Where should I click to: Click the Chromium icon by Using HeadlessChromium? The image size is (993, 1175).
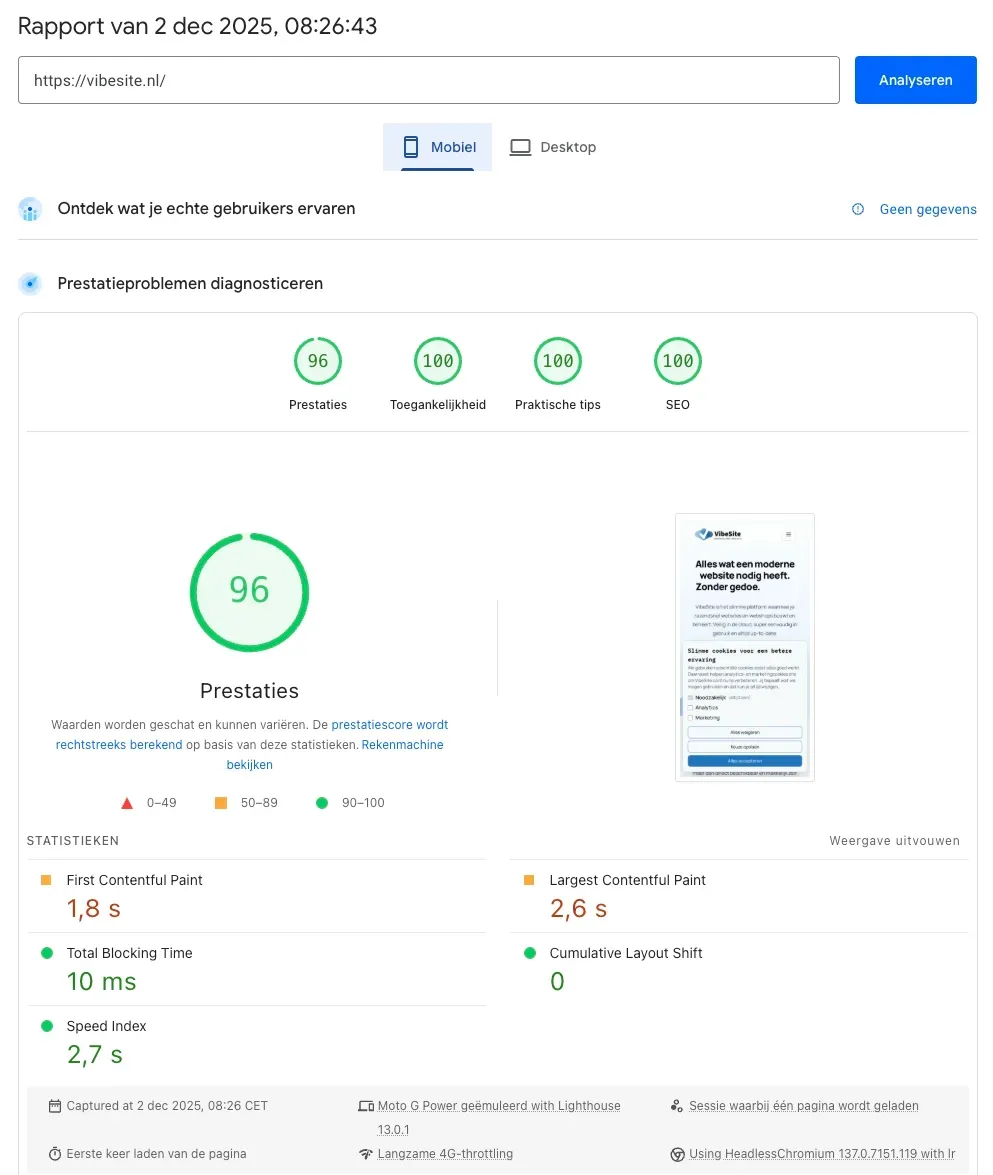tap(677, 1154)
